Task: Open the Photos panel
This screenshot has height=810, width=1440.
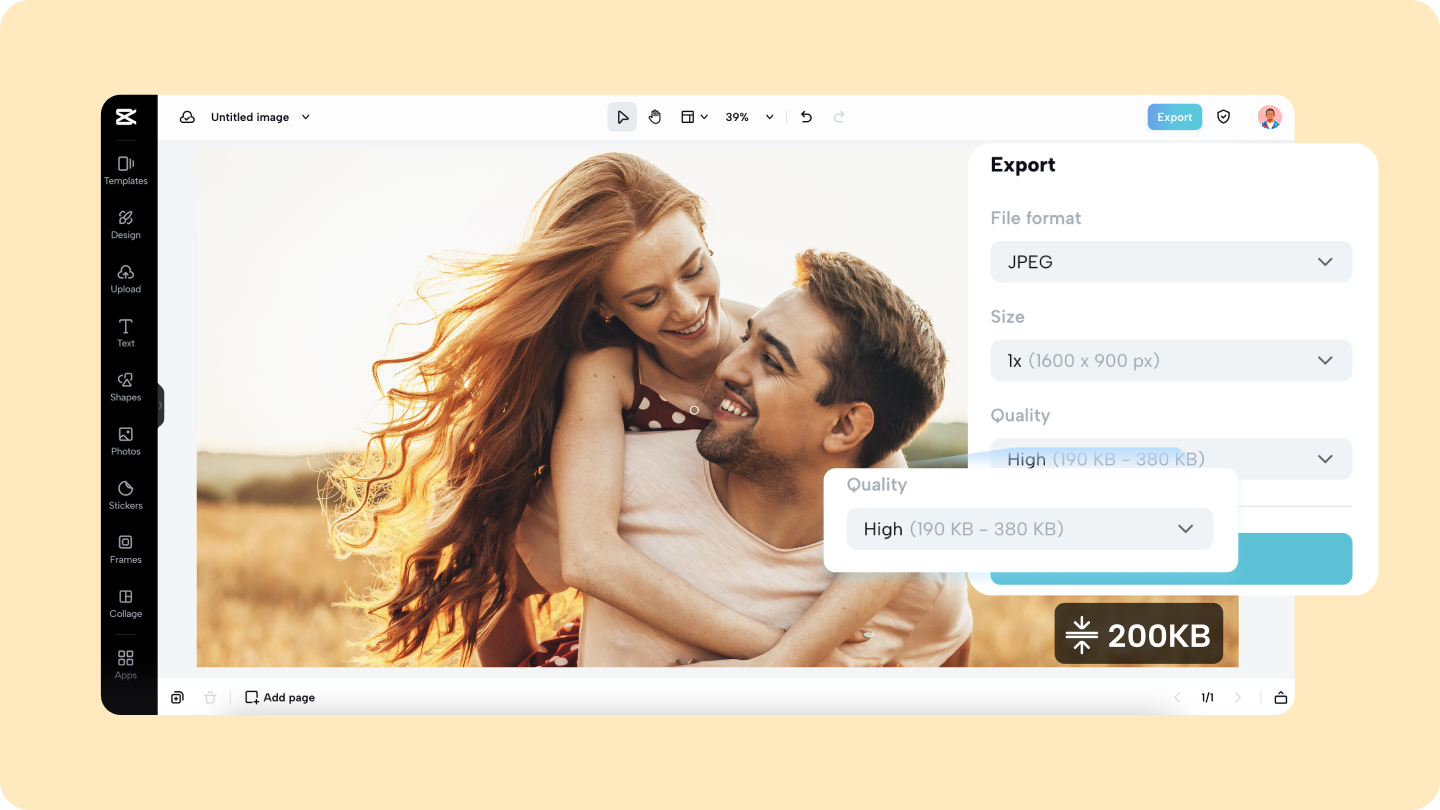Action: tap(126, 440)
